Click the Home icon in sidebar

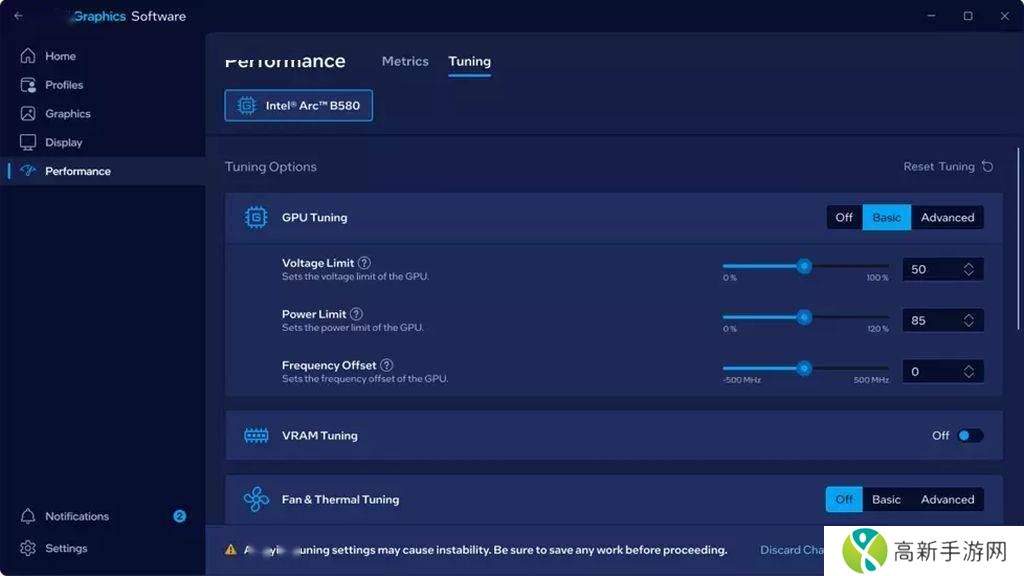[x=28, y=56]
